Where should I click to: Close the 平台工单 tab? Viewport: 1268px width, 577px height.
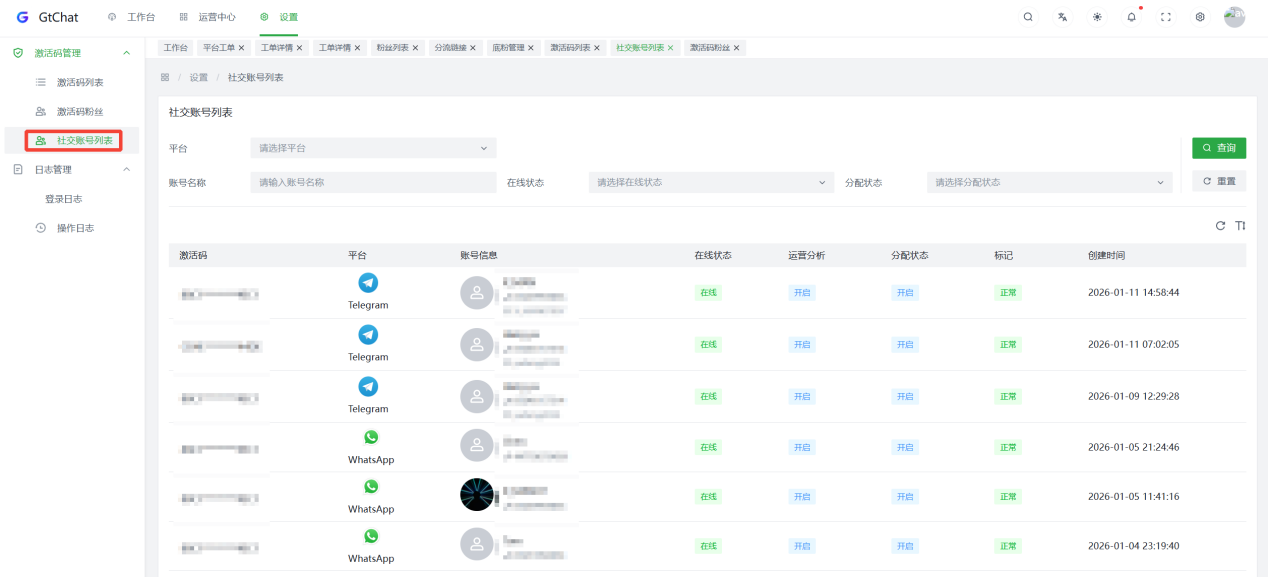(241, 48)
